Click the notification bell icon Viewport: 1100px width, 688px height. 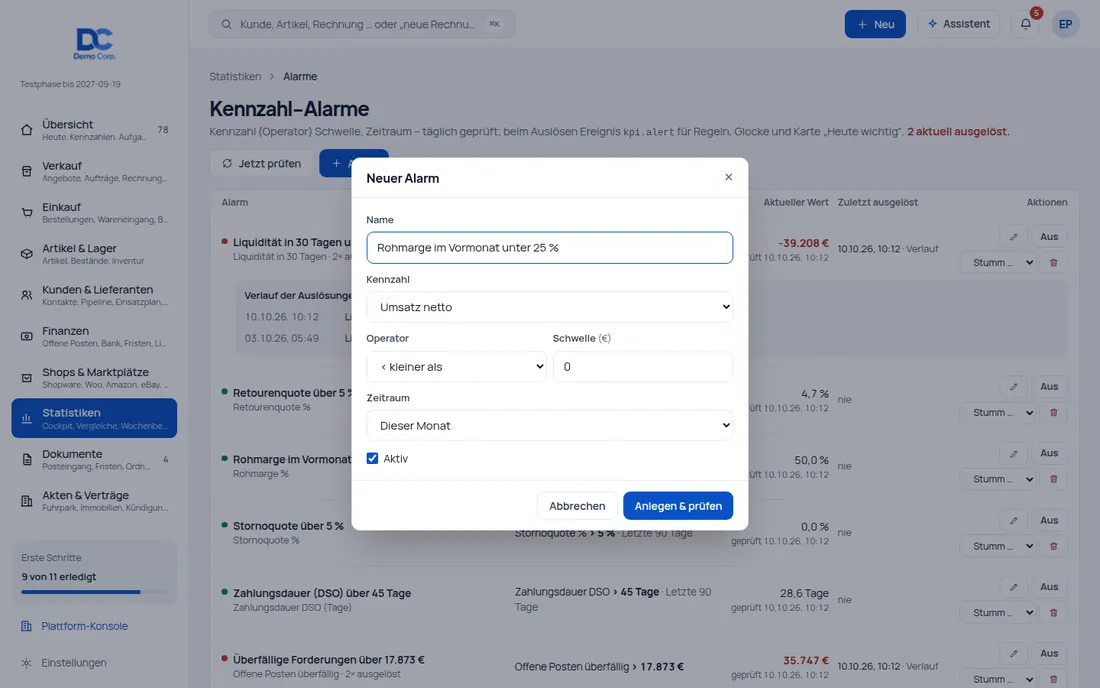coord(1026,24)
